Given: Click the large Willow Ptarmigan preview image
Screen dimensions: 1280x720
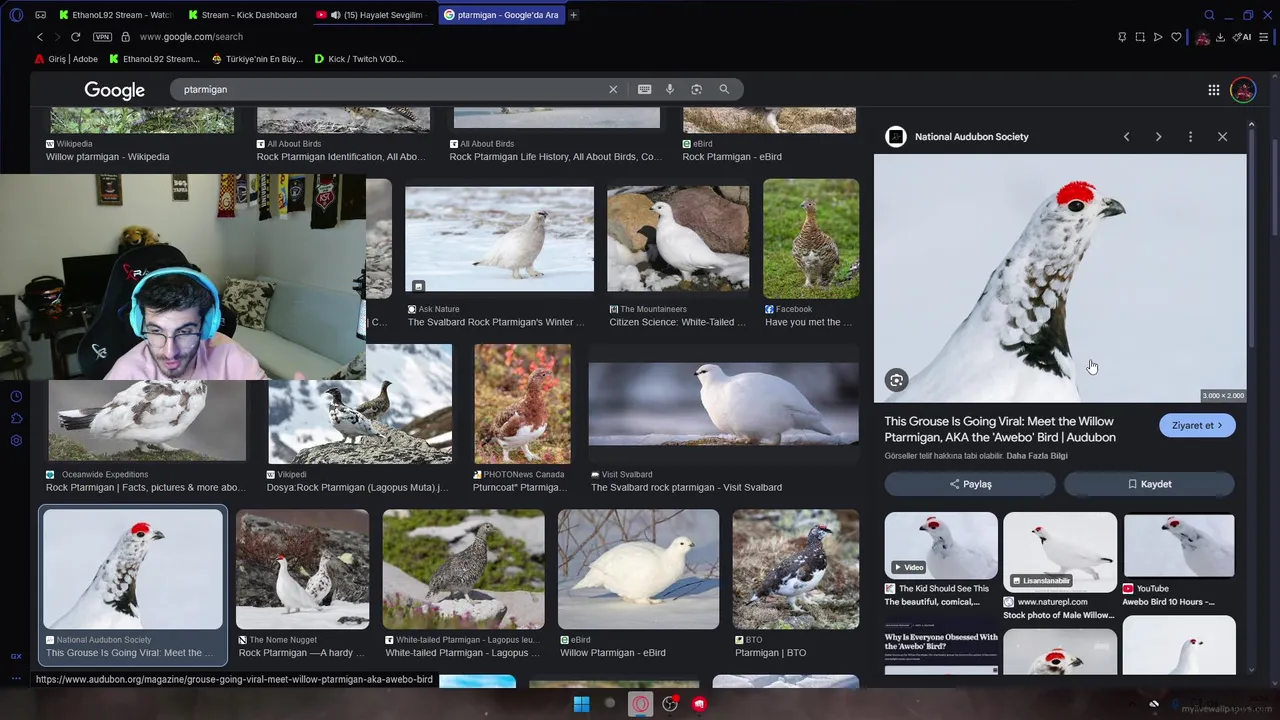Looking at the screenshot, I should tap(1060, 278).
